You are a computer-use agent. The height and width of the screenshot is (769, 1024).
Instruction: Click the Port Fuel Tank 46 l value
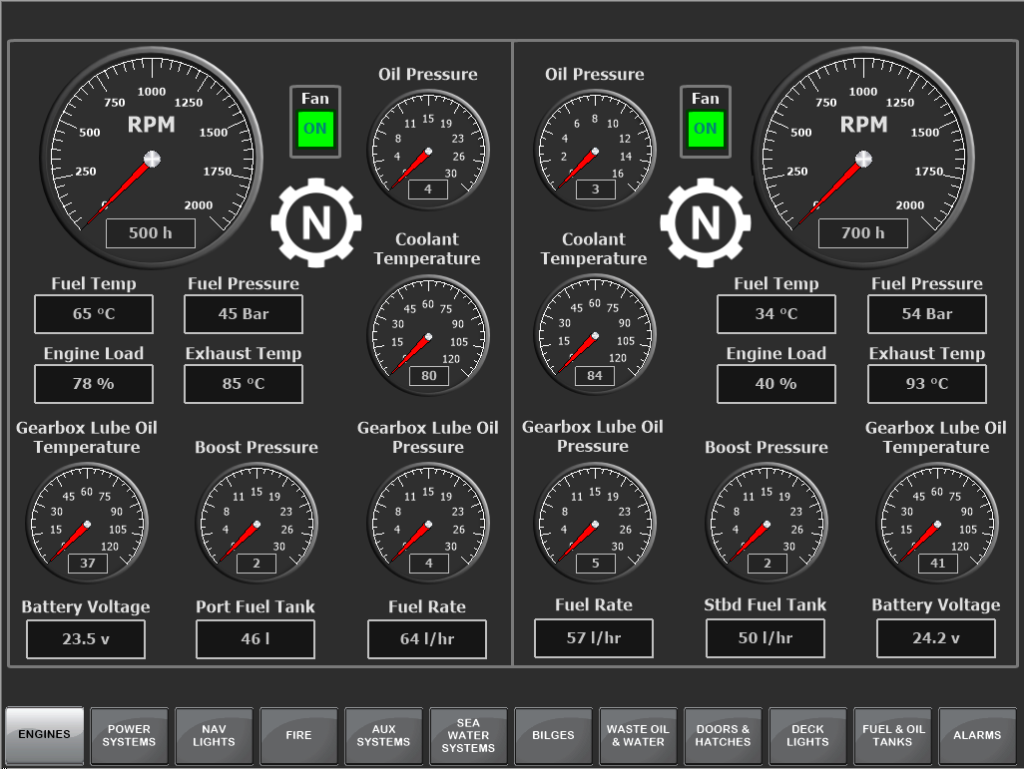point(255,639)
